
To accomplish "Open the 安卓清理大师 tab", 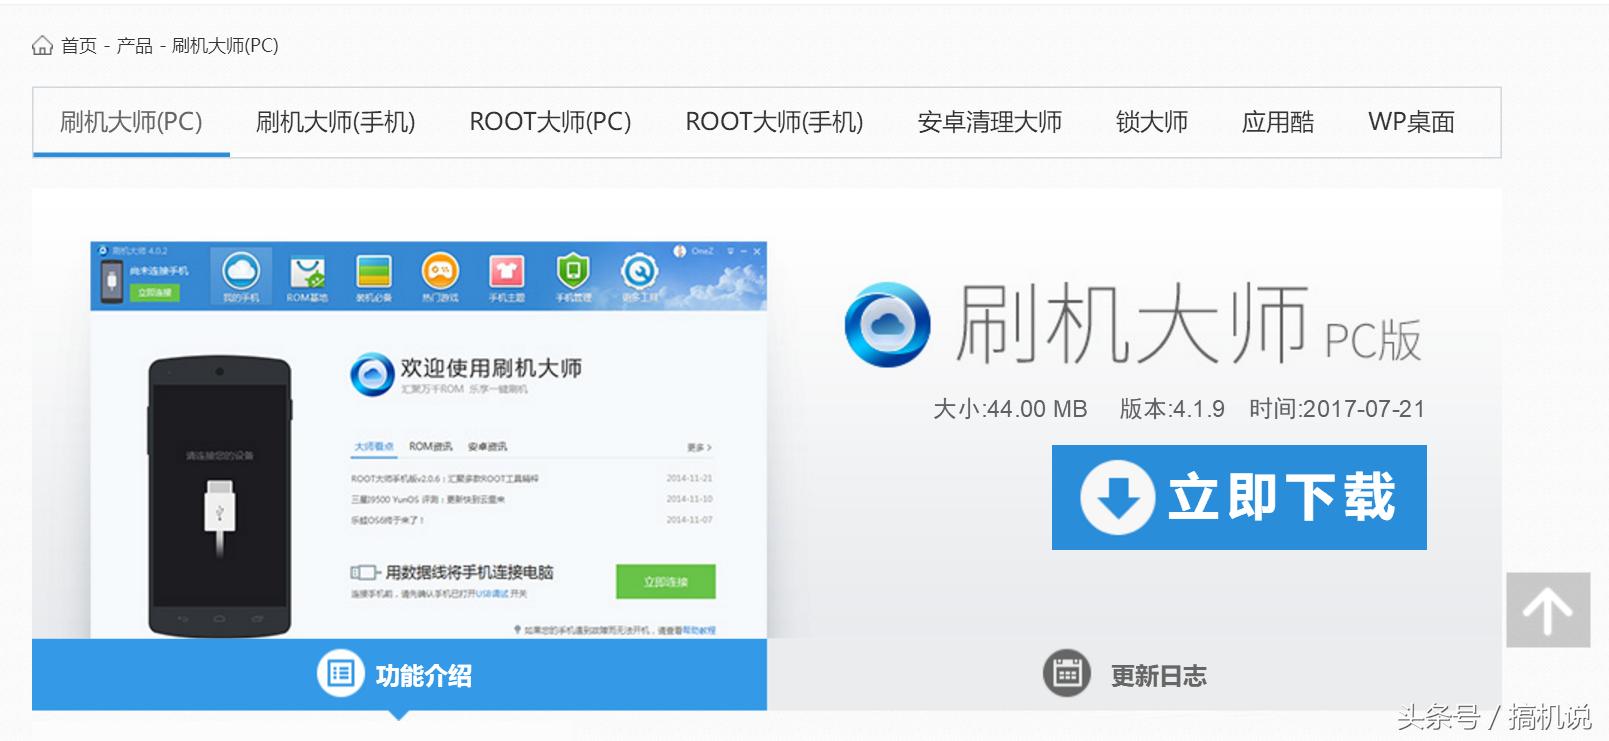I will (989, 122).
